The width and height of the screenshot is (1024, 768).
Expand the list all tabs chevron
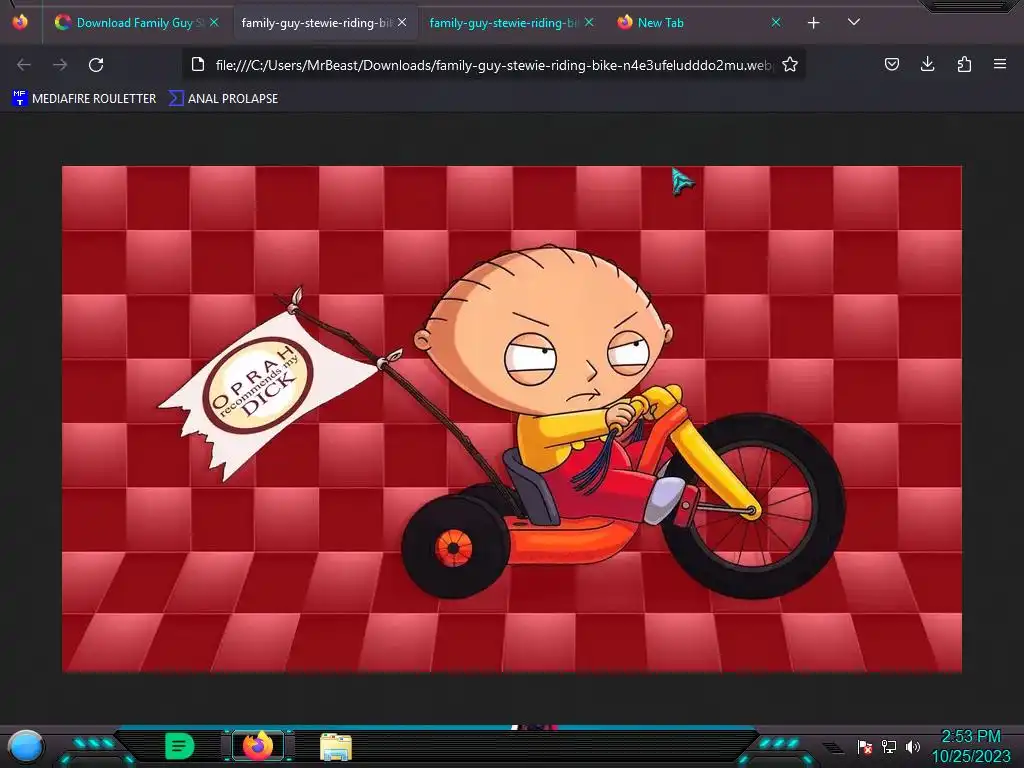pos(854,22)
